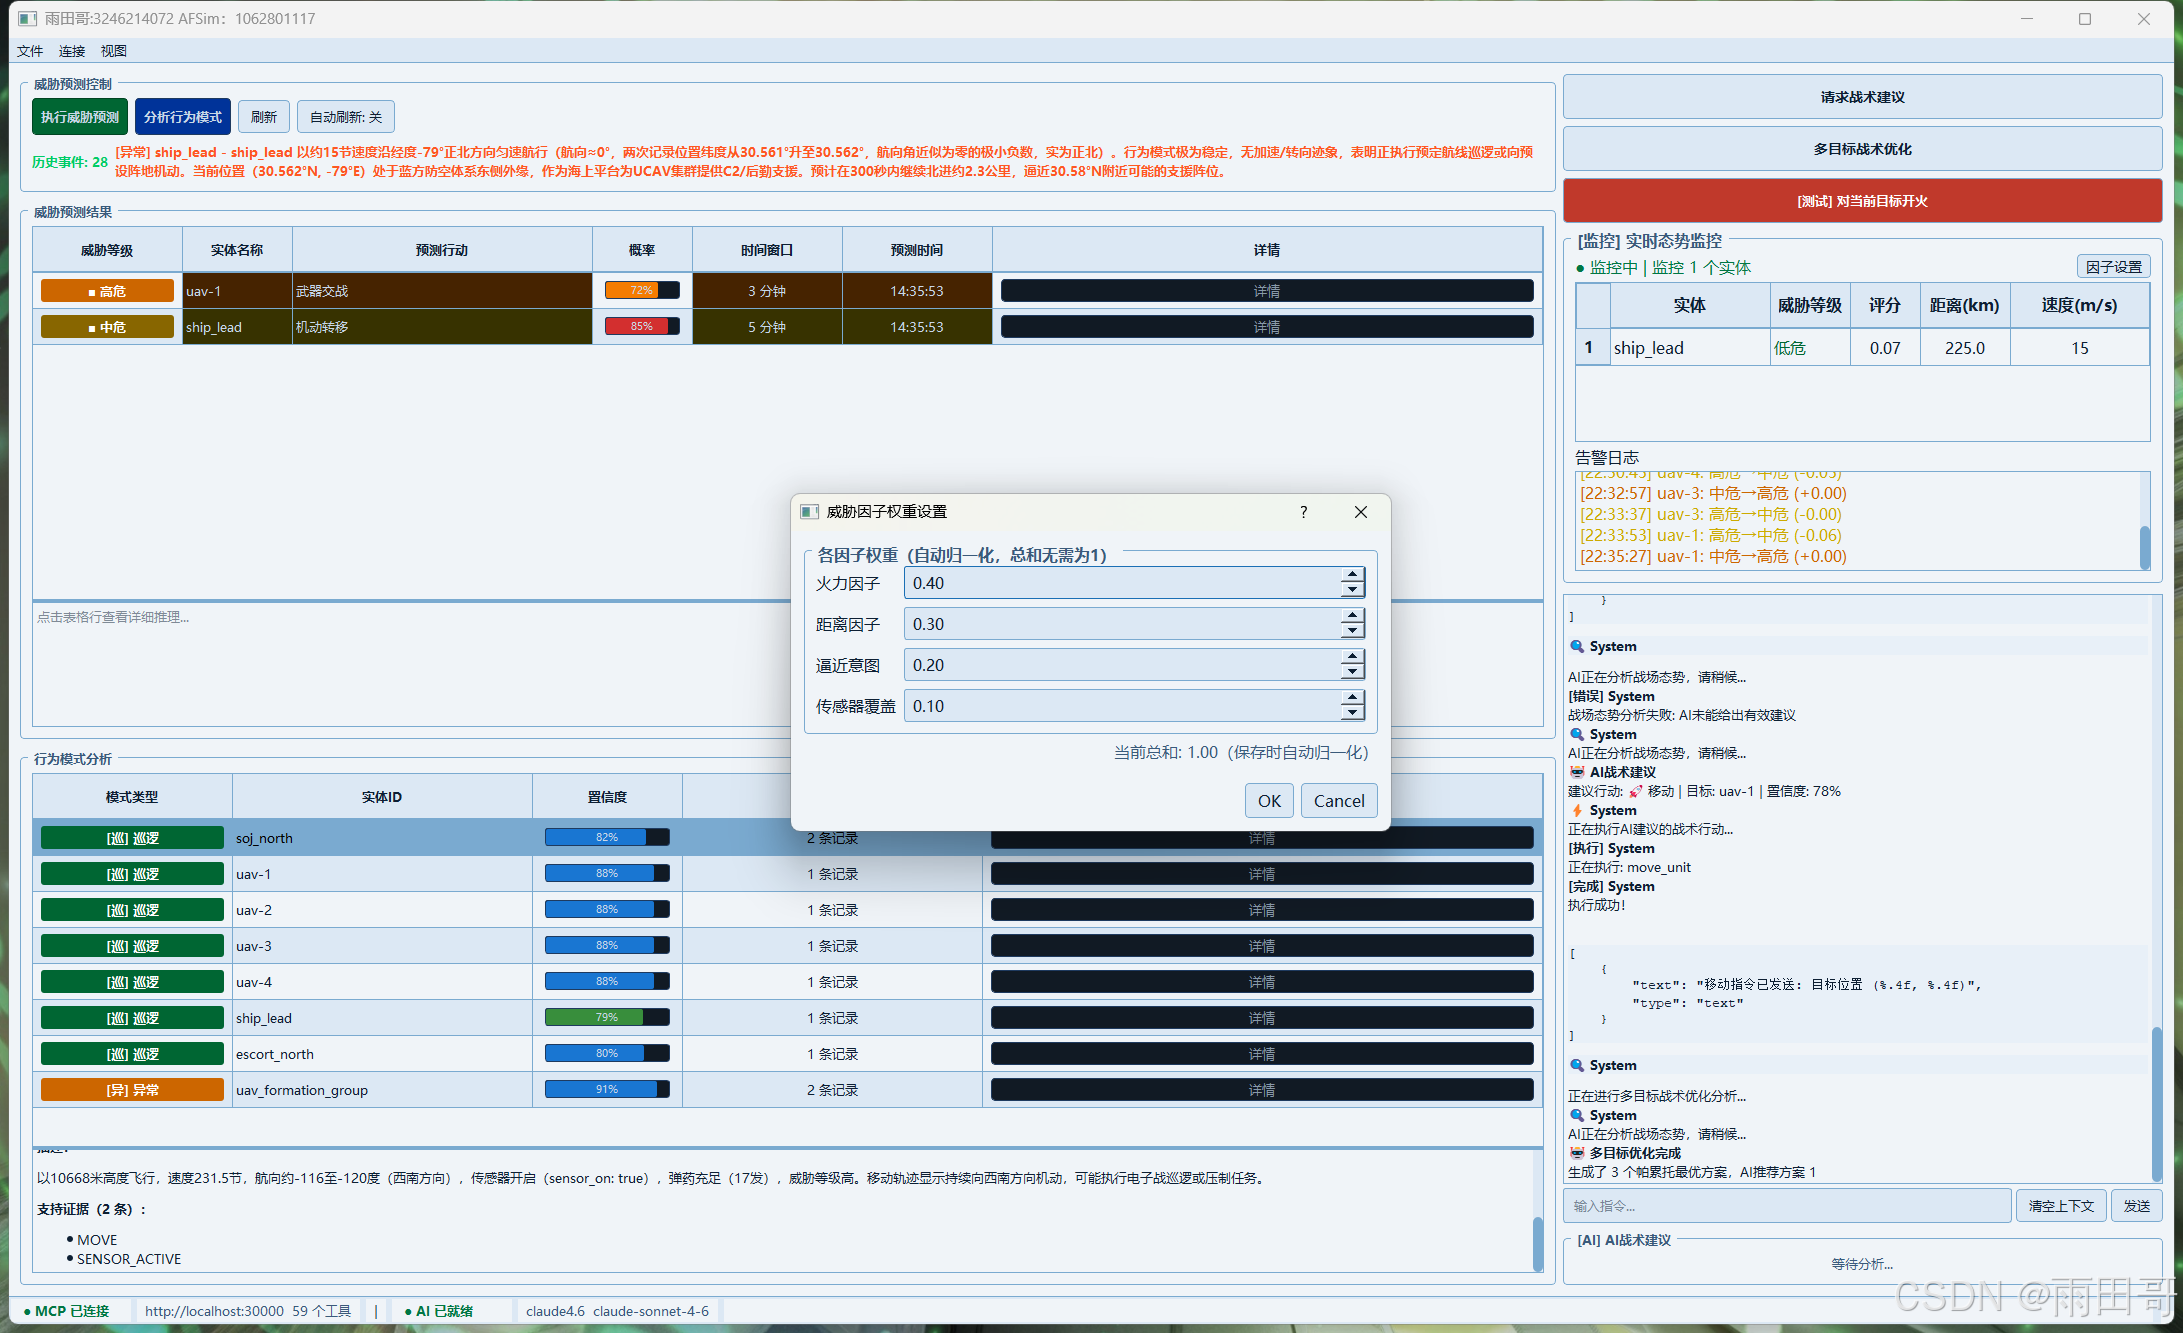
Task: Close the 威胁因子权重设置 dialog
Action: coord(1360,512)
